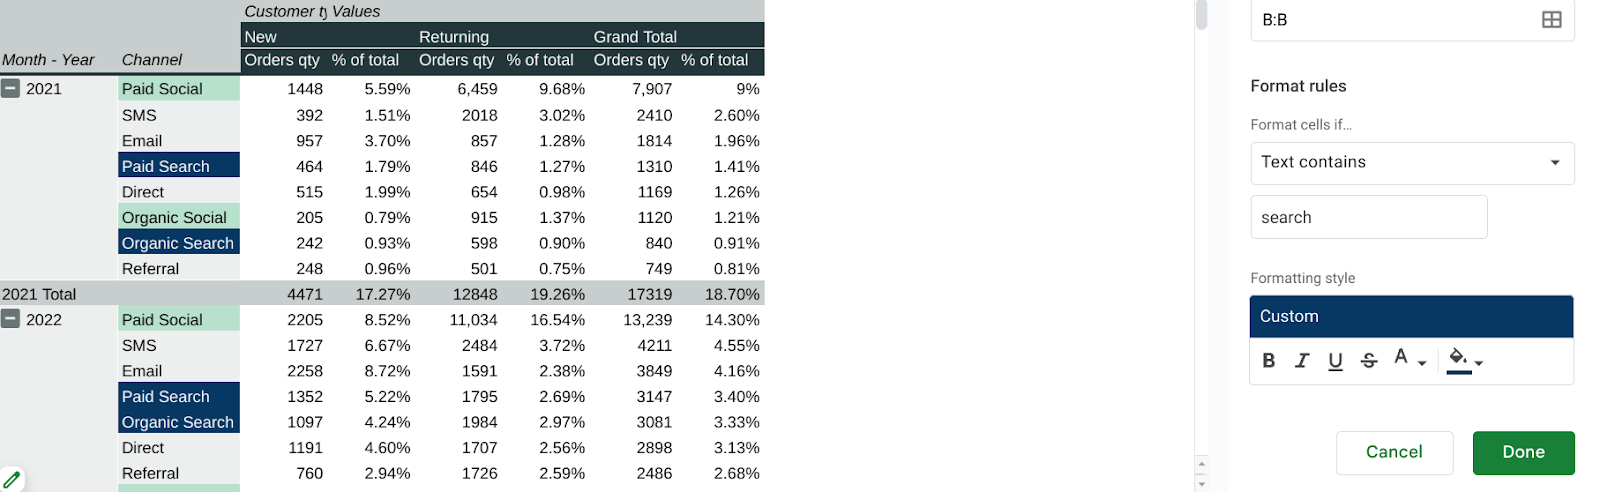The width and height of the screenshot is (1600, 492).
Task: Click the Cancel button
Action: (1394, 453)
